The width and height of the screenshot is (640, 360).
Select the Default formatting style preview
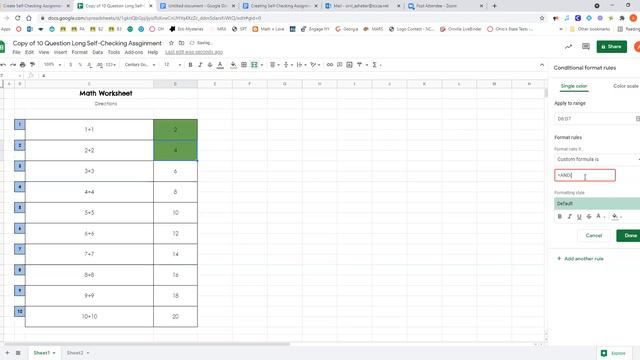tap(597, 203)
